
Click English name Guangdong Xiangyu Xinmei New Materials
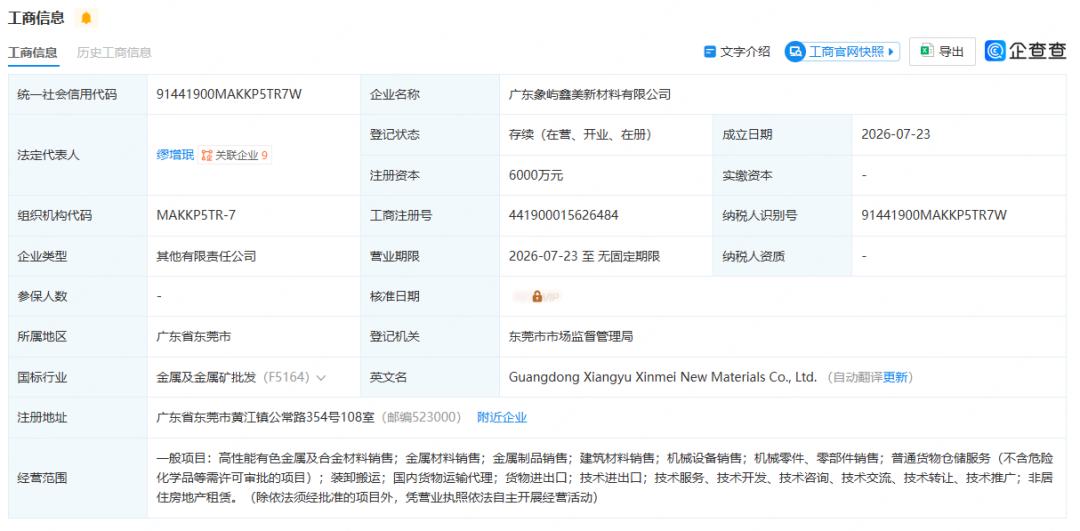click(663, 377)
